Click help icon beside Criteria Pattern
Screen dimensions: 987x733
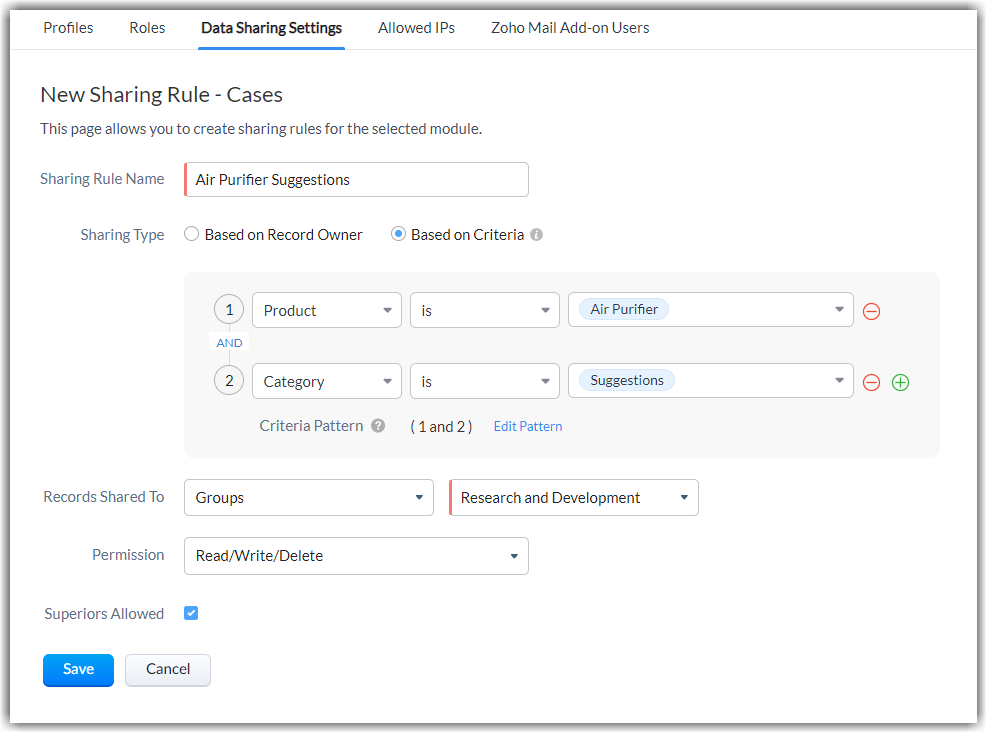point(378,426)
